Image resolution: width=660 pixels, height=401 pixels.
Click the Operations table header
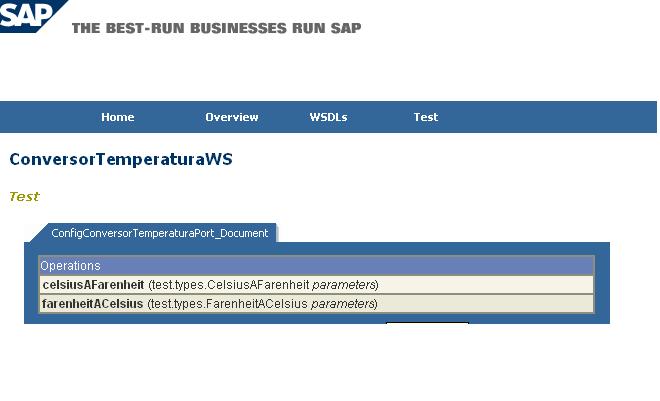(x=316, y=266)
